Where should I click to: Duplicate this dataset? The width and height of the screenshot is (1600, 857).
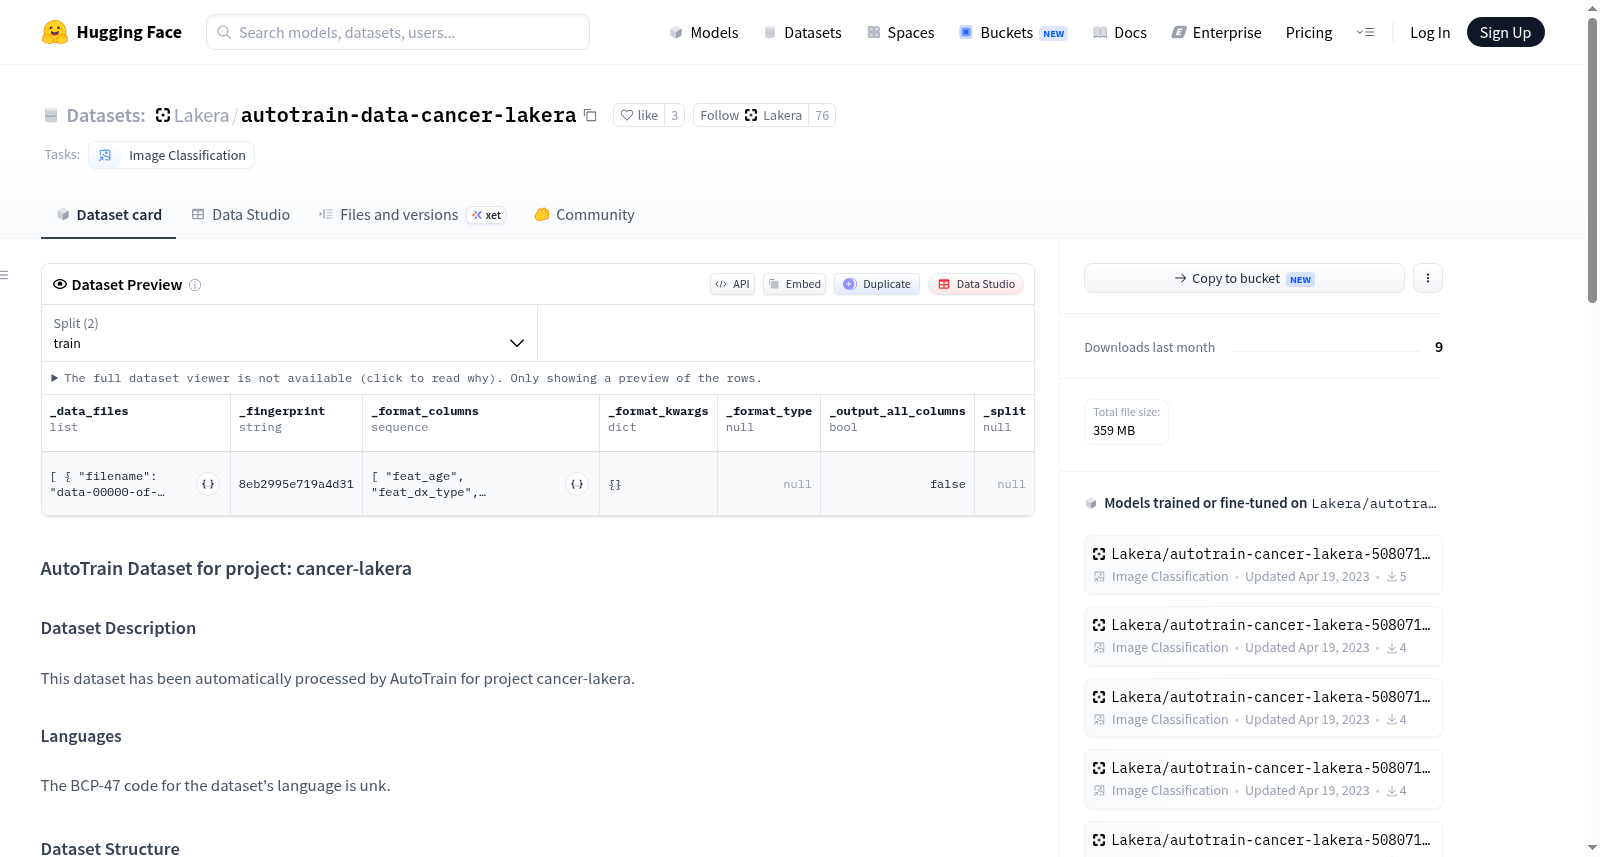(x=877, y=284)
